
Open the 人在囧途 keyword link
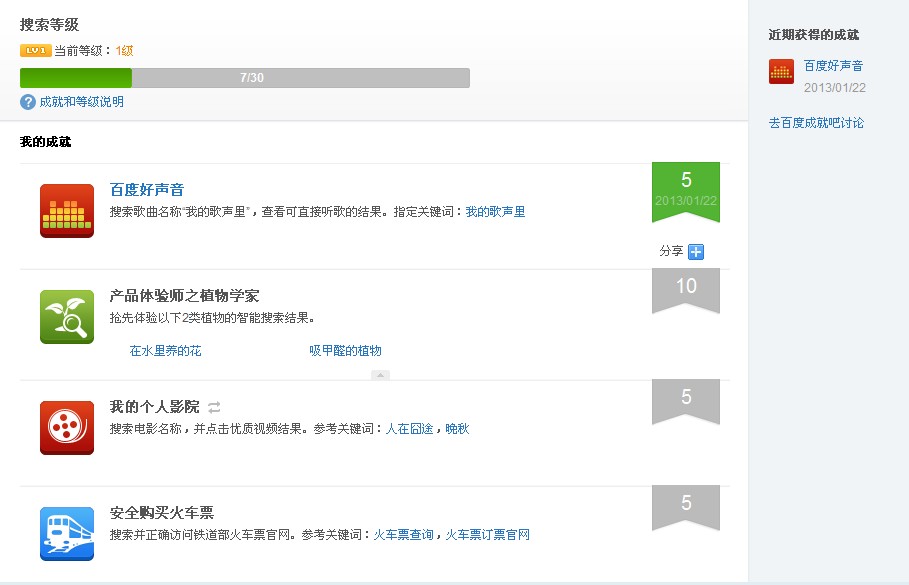tap(410, 429)
